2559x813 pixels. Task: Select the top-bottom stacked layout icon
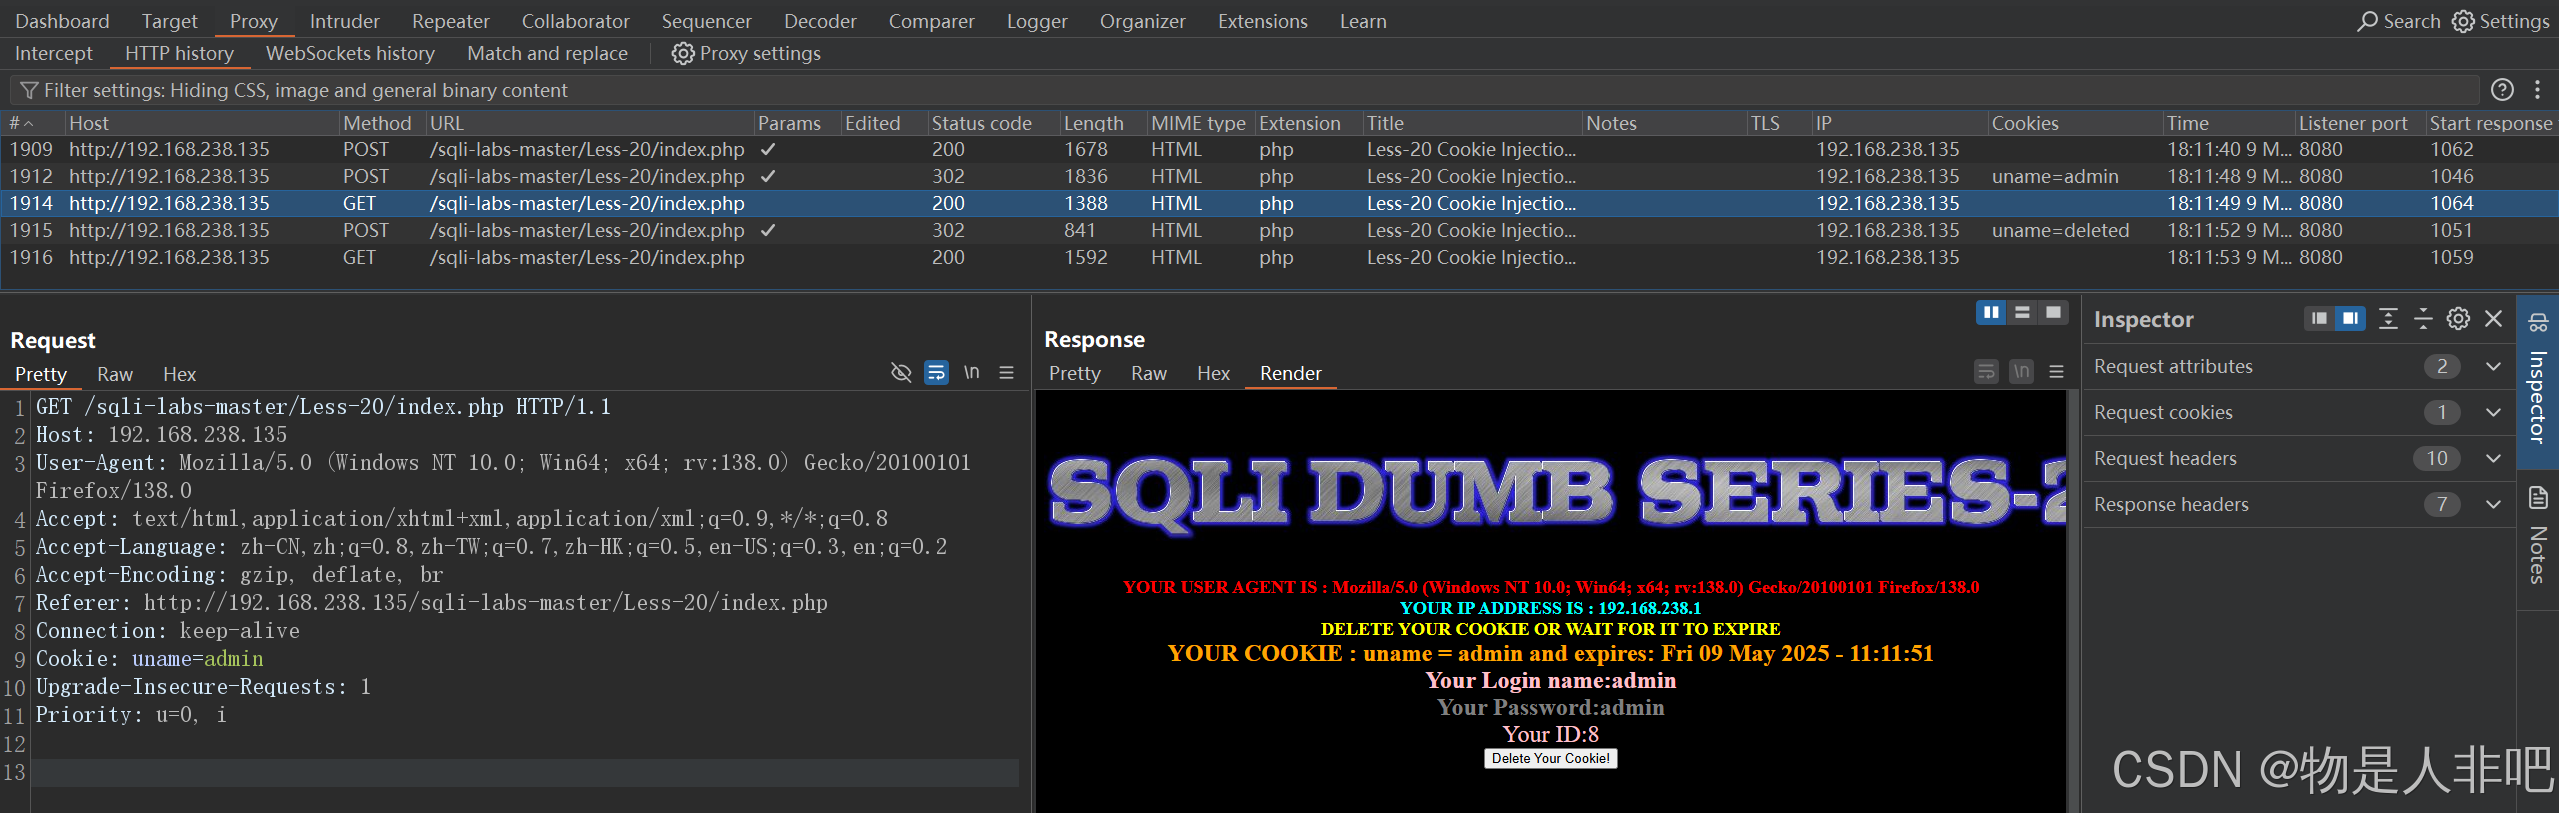pos(2022,313)
